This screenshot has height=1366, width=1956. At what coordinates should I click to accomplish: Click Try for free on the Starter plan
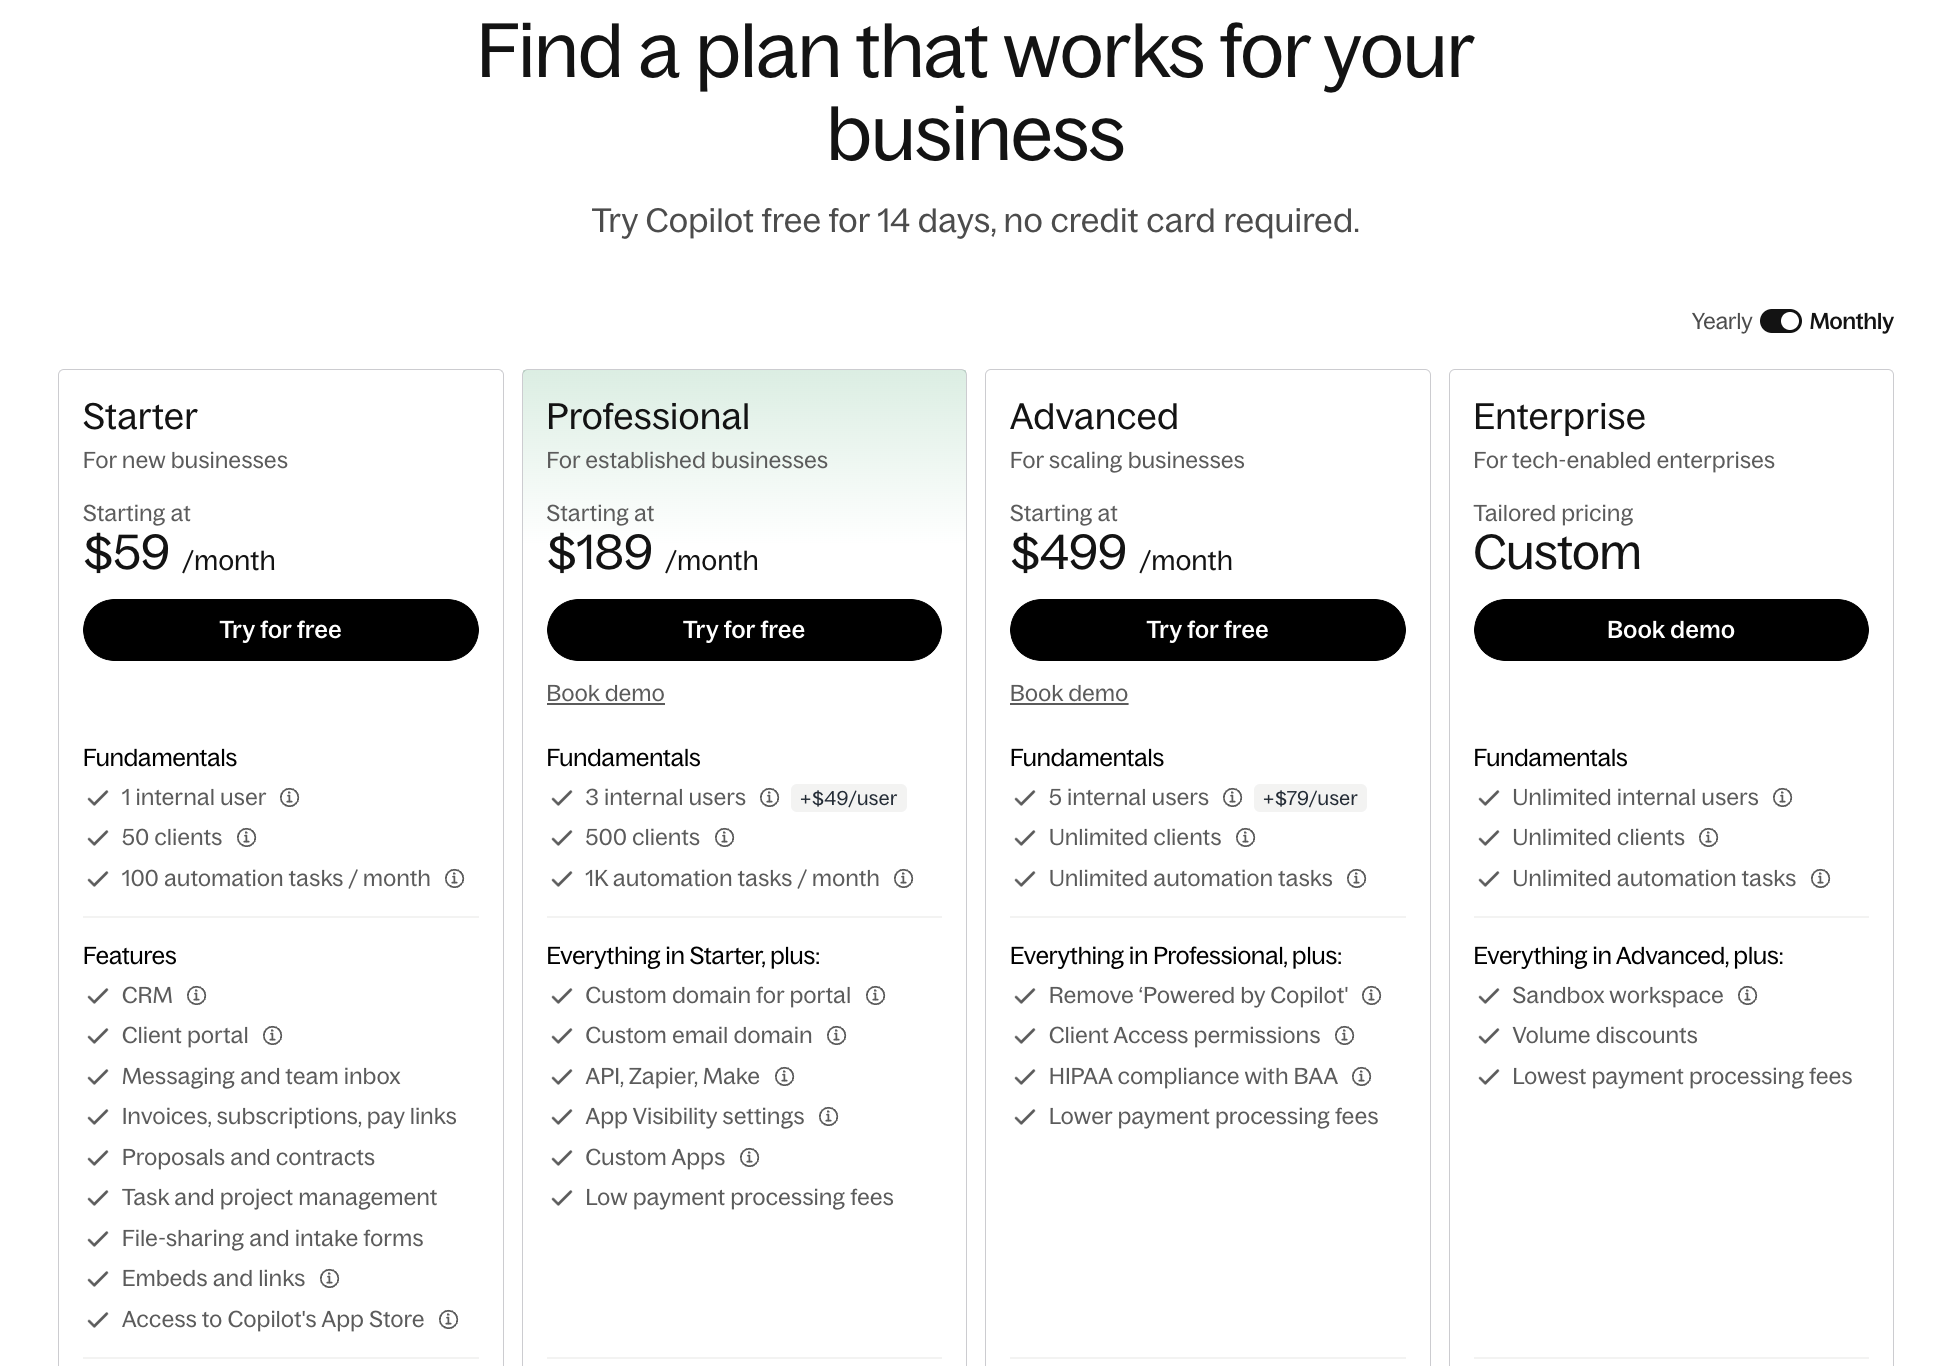pos(280,629)
